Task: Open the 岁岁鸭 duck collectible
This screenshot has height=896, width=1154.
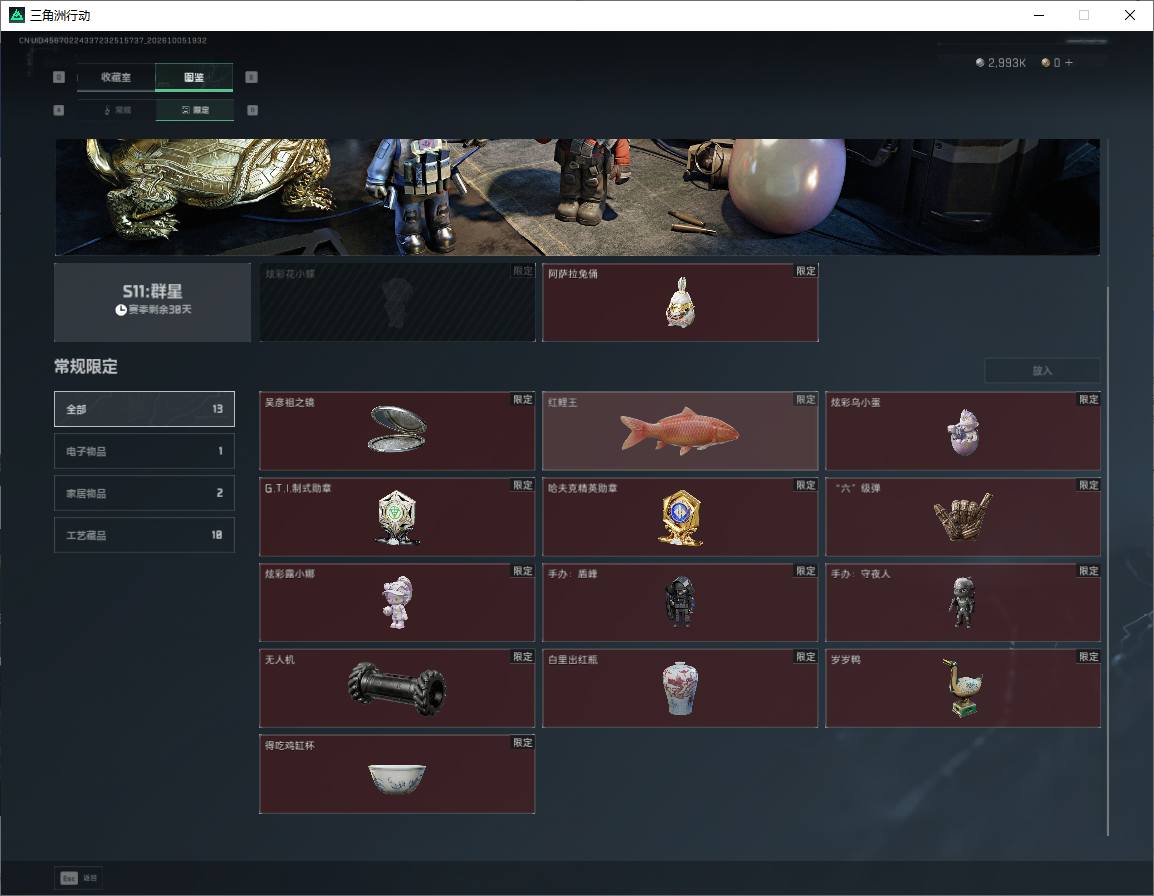Action: pos(963,688)
